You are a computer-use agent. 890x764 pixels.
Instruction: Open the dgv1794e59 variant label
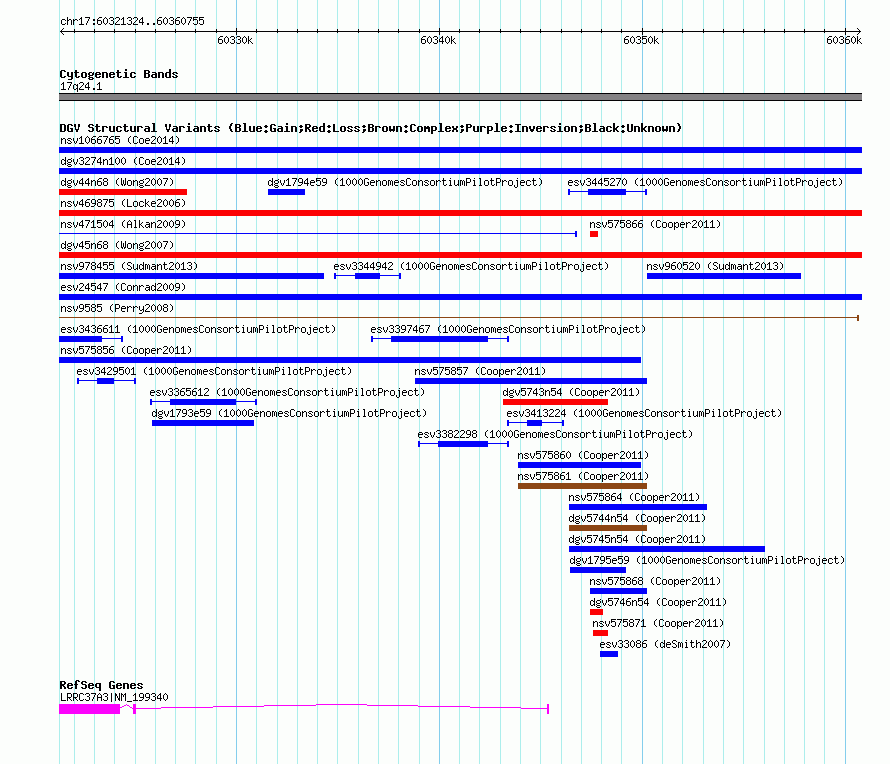pyautogui.click(x=405, y=182)
